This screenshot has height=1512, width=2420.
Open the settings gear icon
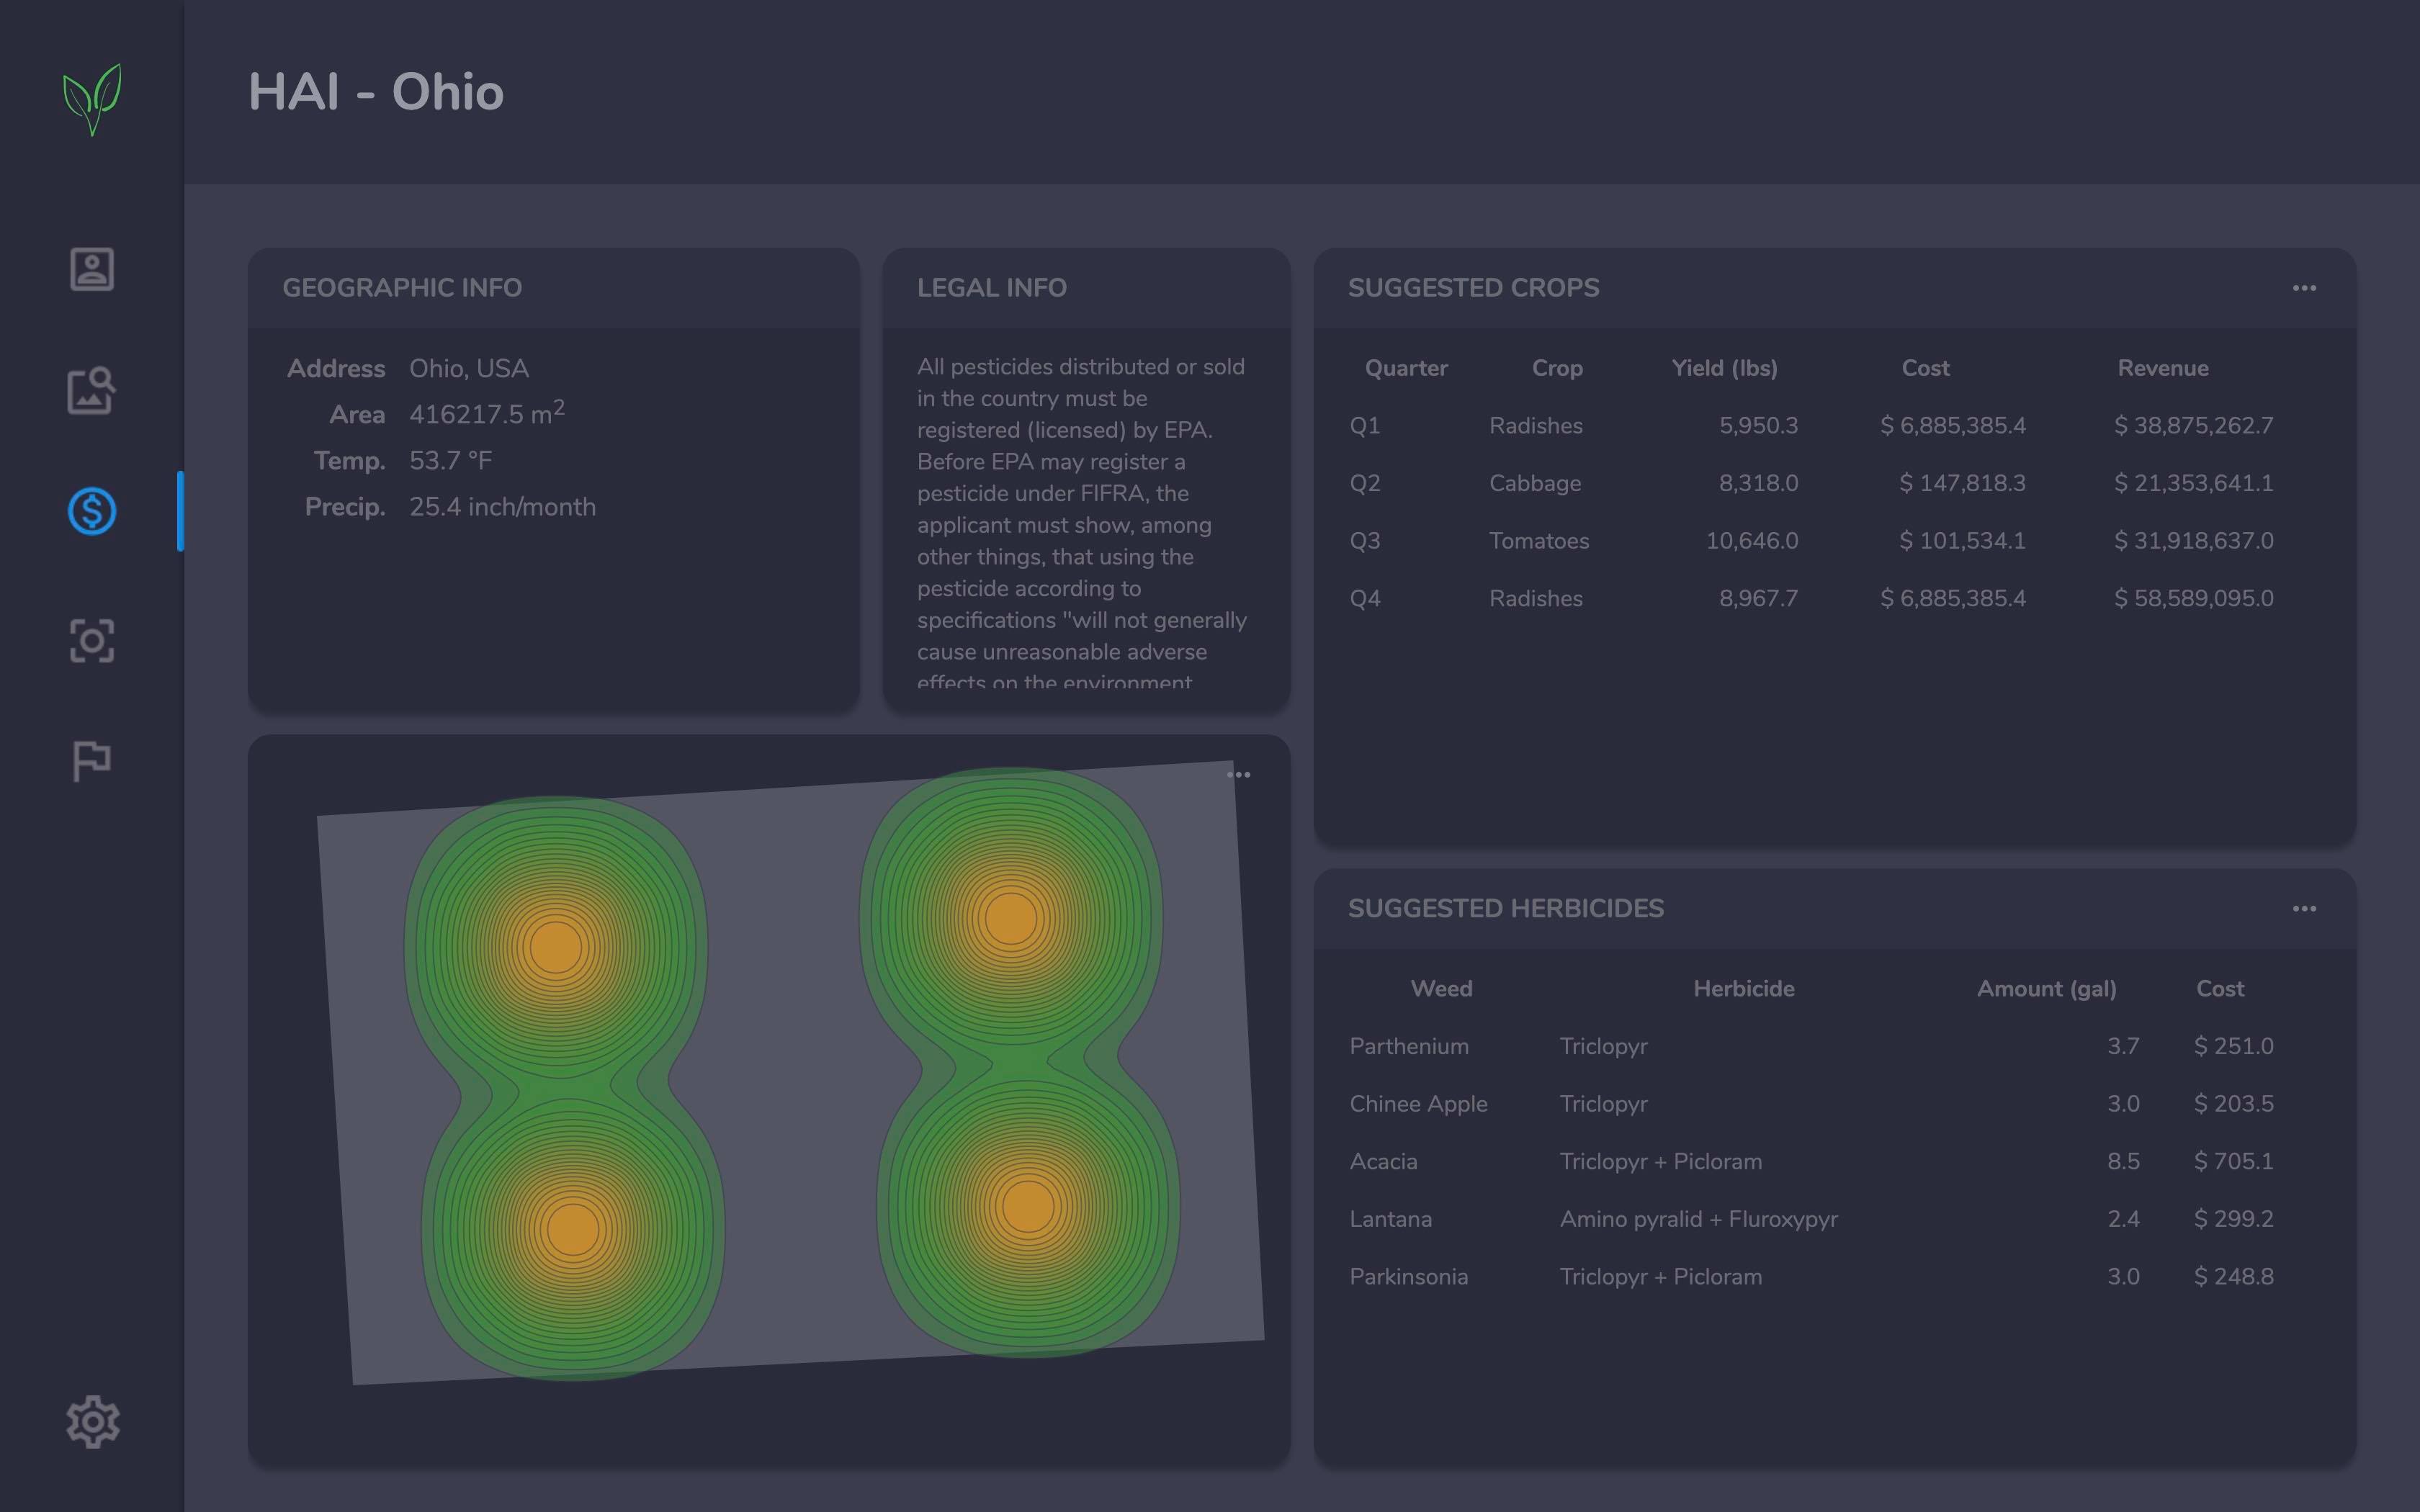tap(92, 1421)
